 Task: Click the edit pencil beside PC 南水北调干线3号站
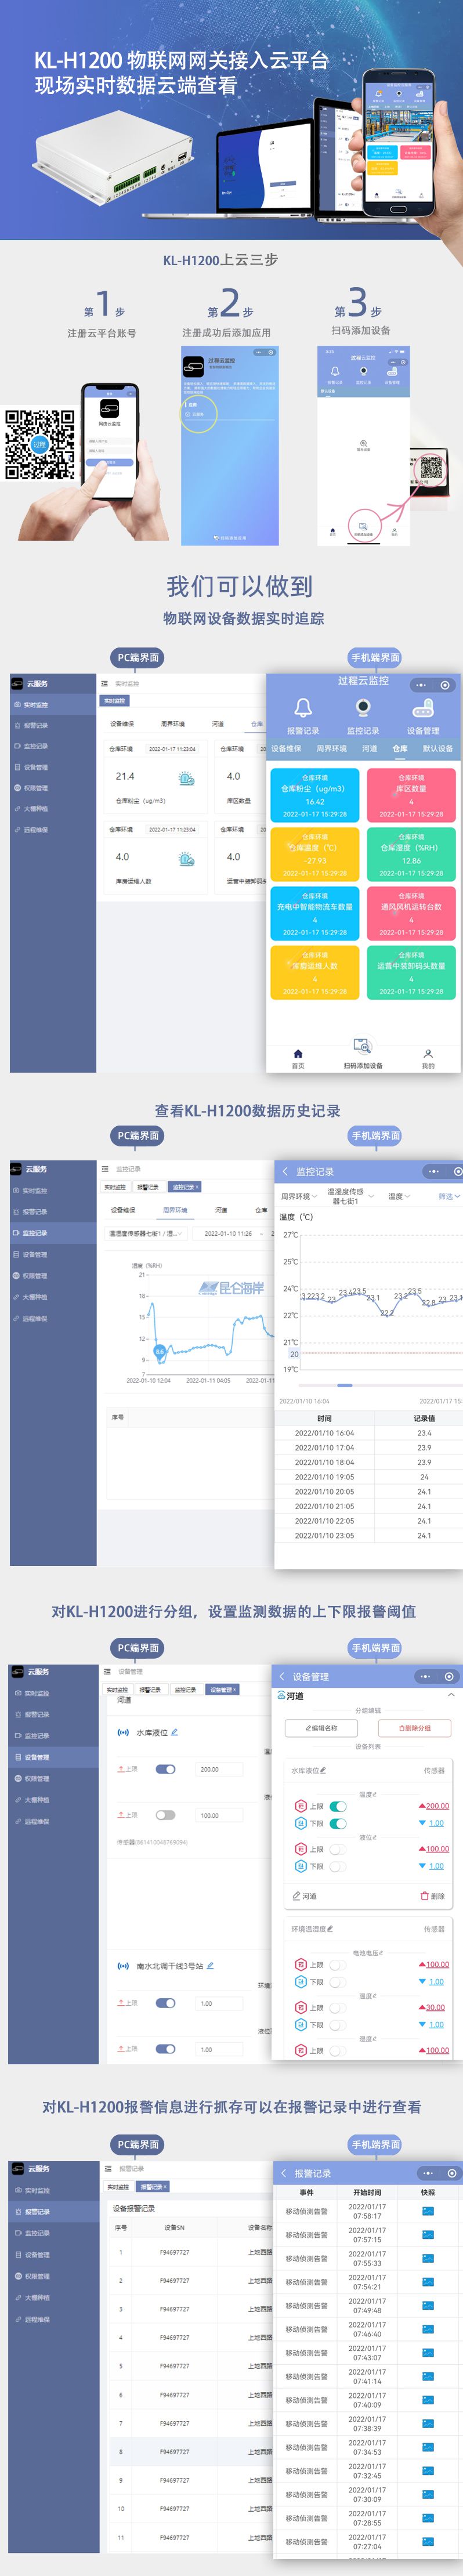210,1966
